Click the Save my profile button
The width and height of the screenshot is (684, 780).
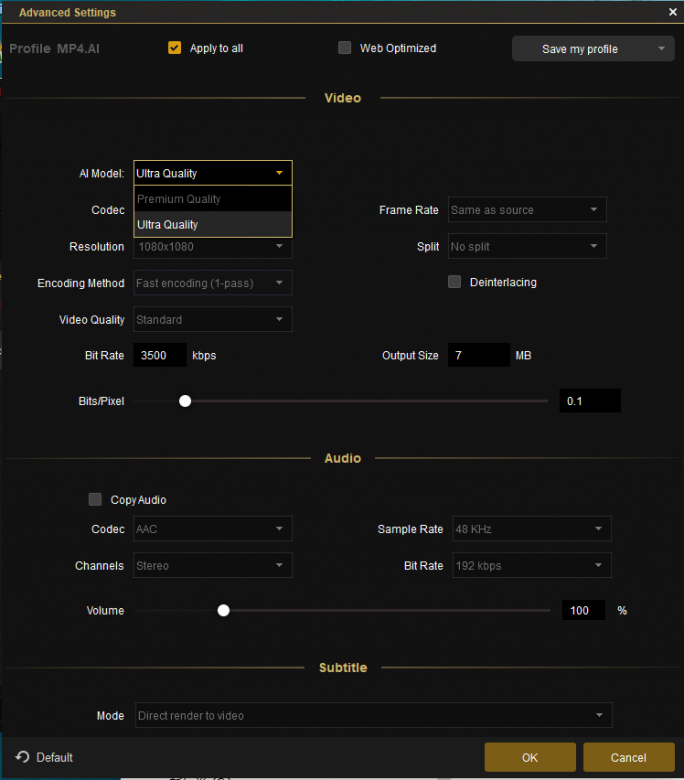click(580, 49)
